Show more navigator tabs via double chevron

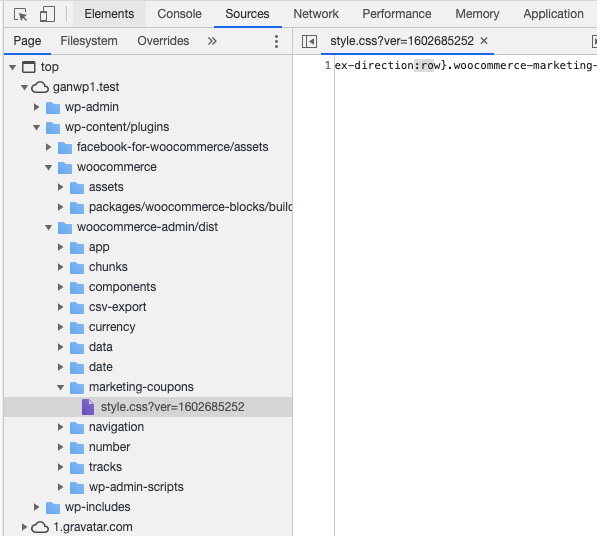212,41
